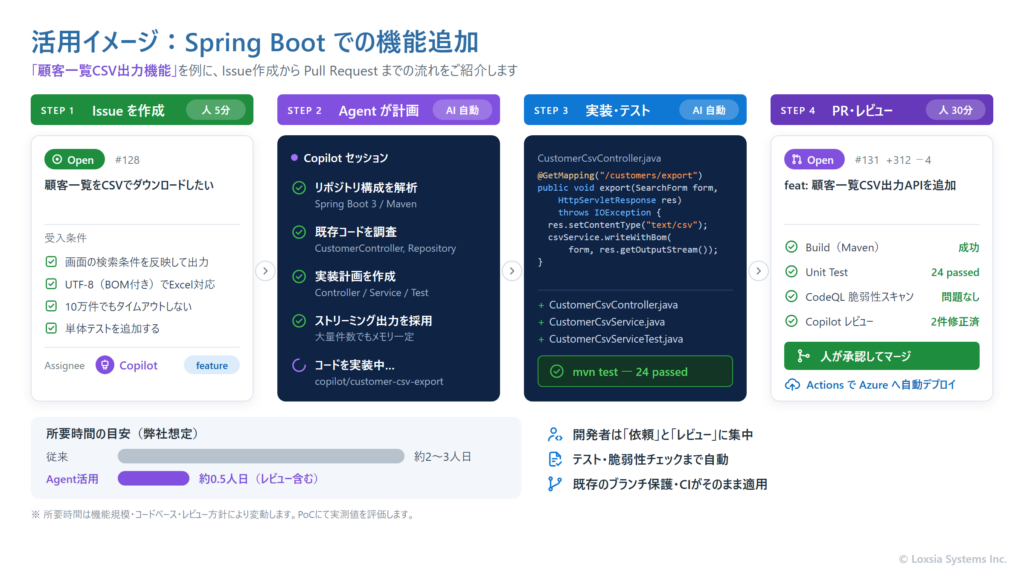The height and width of the screenshot is (576, 1024).
Task: Click purple dot beside Copilot セッション
Action: 295,157
